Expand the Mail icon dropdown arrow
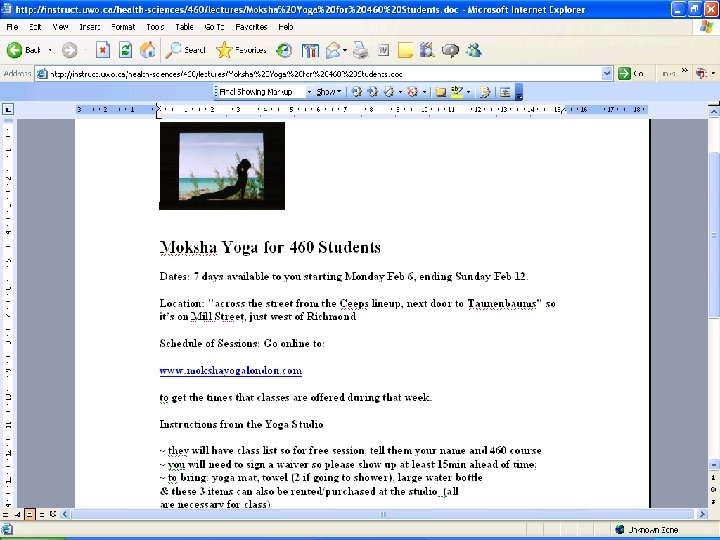 [x=344, y=50]
